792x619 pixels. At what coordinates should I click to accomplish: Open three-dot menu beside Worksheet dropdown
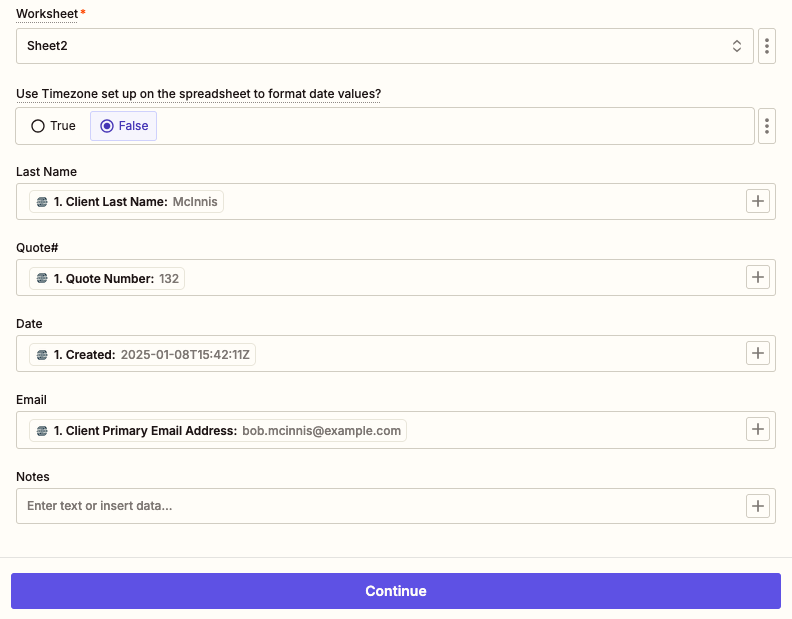767,46
